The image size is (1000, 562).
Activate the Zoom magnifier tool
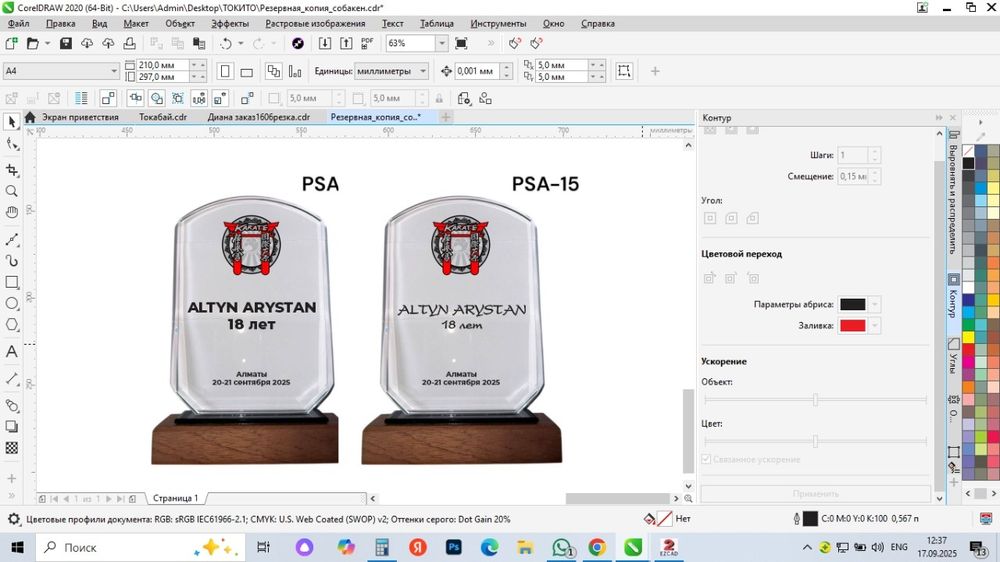[12, 191]
